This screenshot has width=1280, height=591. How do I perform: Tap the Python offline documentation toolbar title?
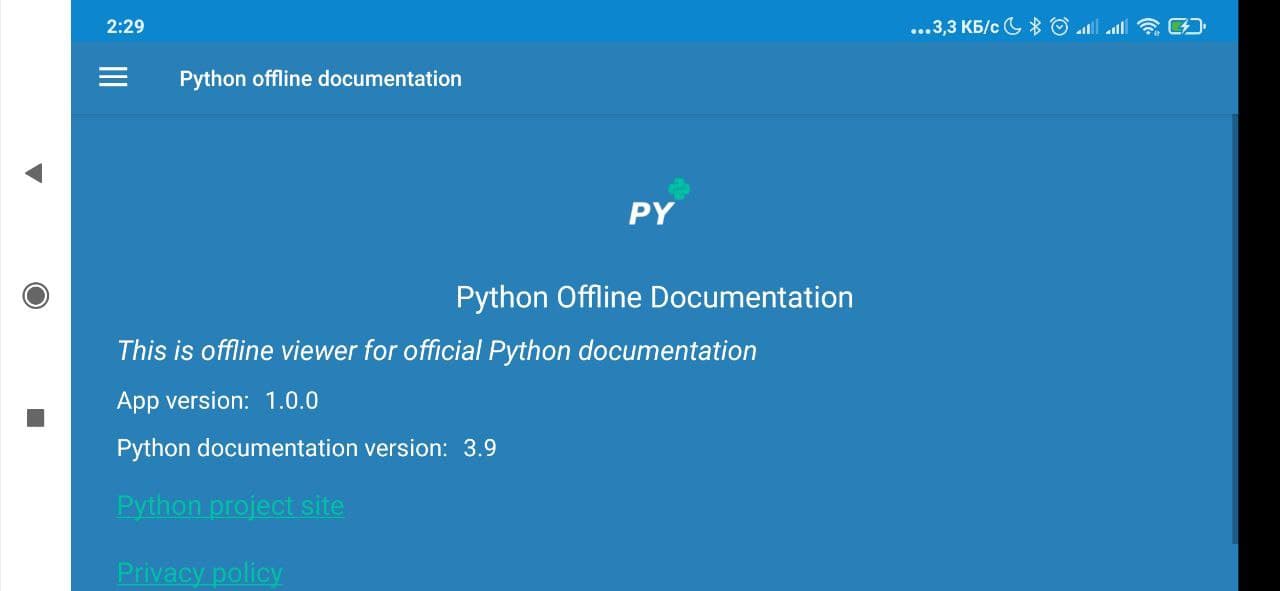[x=320, y=79]
